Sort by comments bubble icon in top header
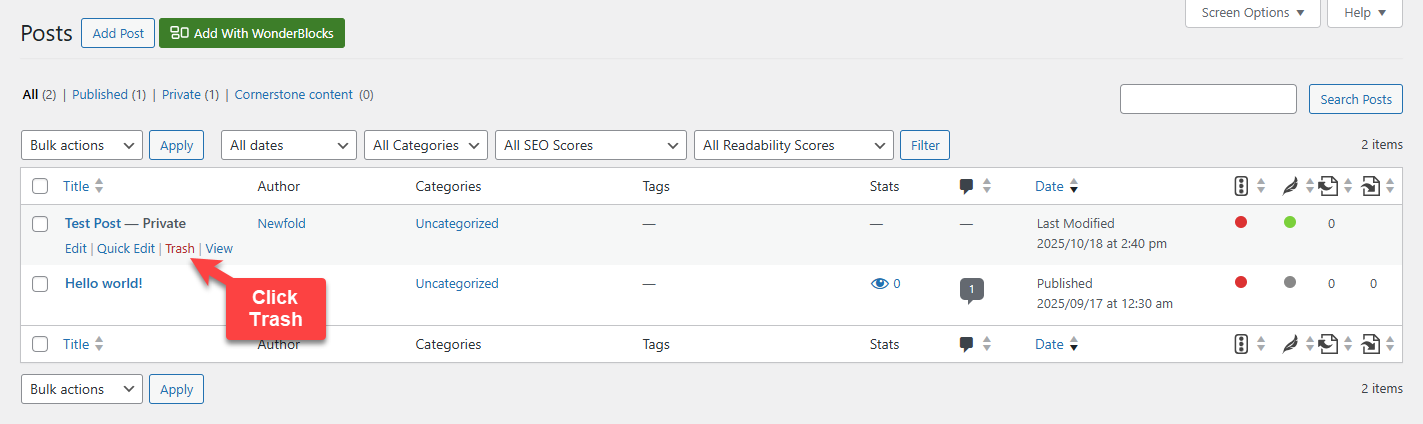 point(966,186)
